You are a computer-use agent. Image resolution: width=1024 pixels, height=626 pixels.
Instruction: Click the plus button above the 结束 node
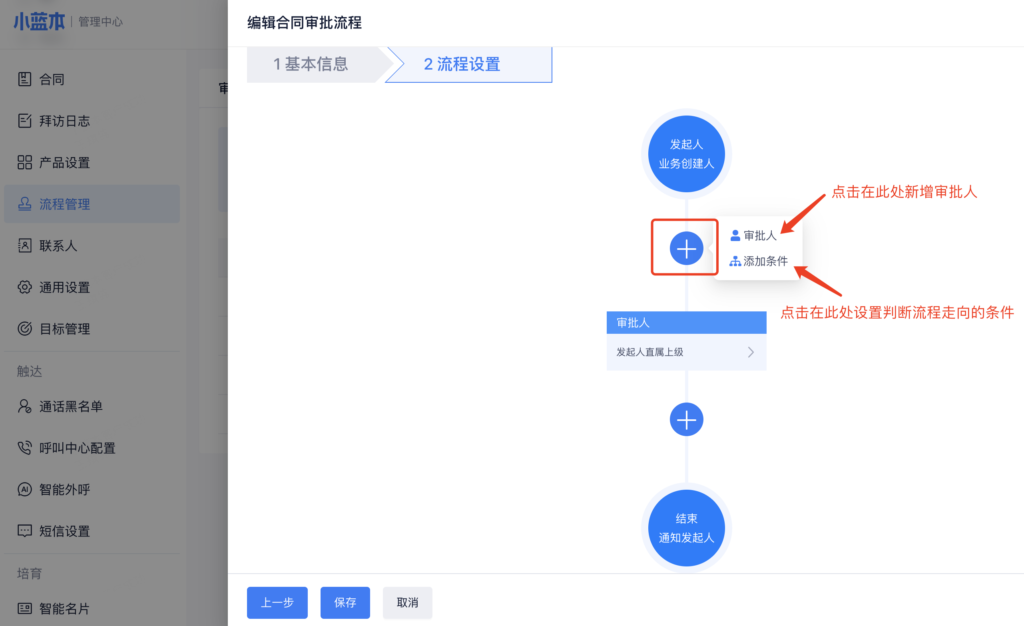[x=686, y=420]
